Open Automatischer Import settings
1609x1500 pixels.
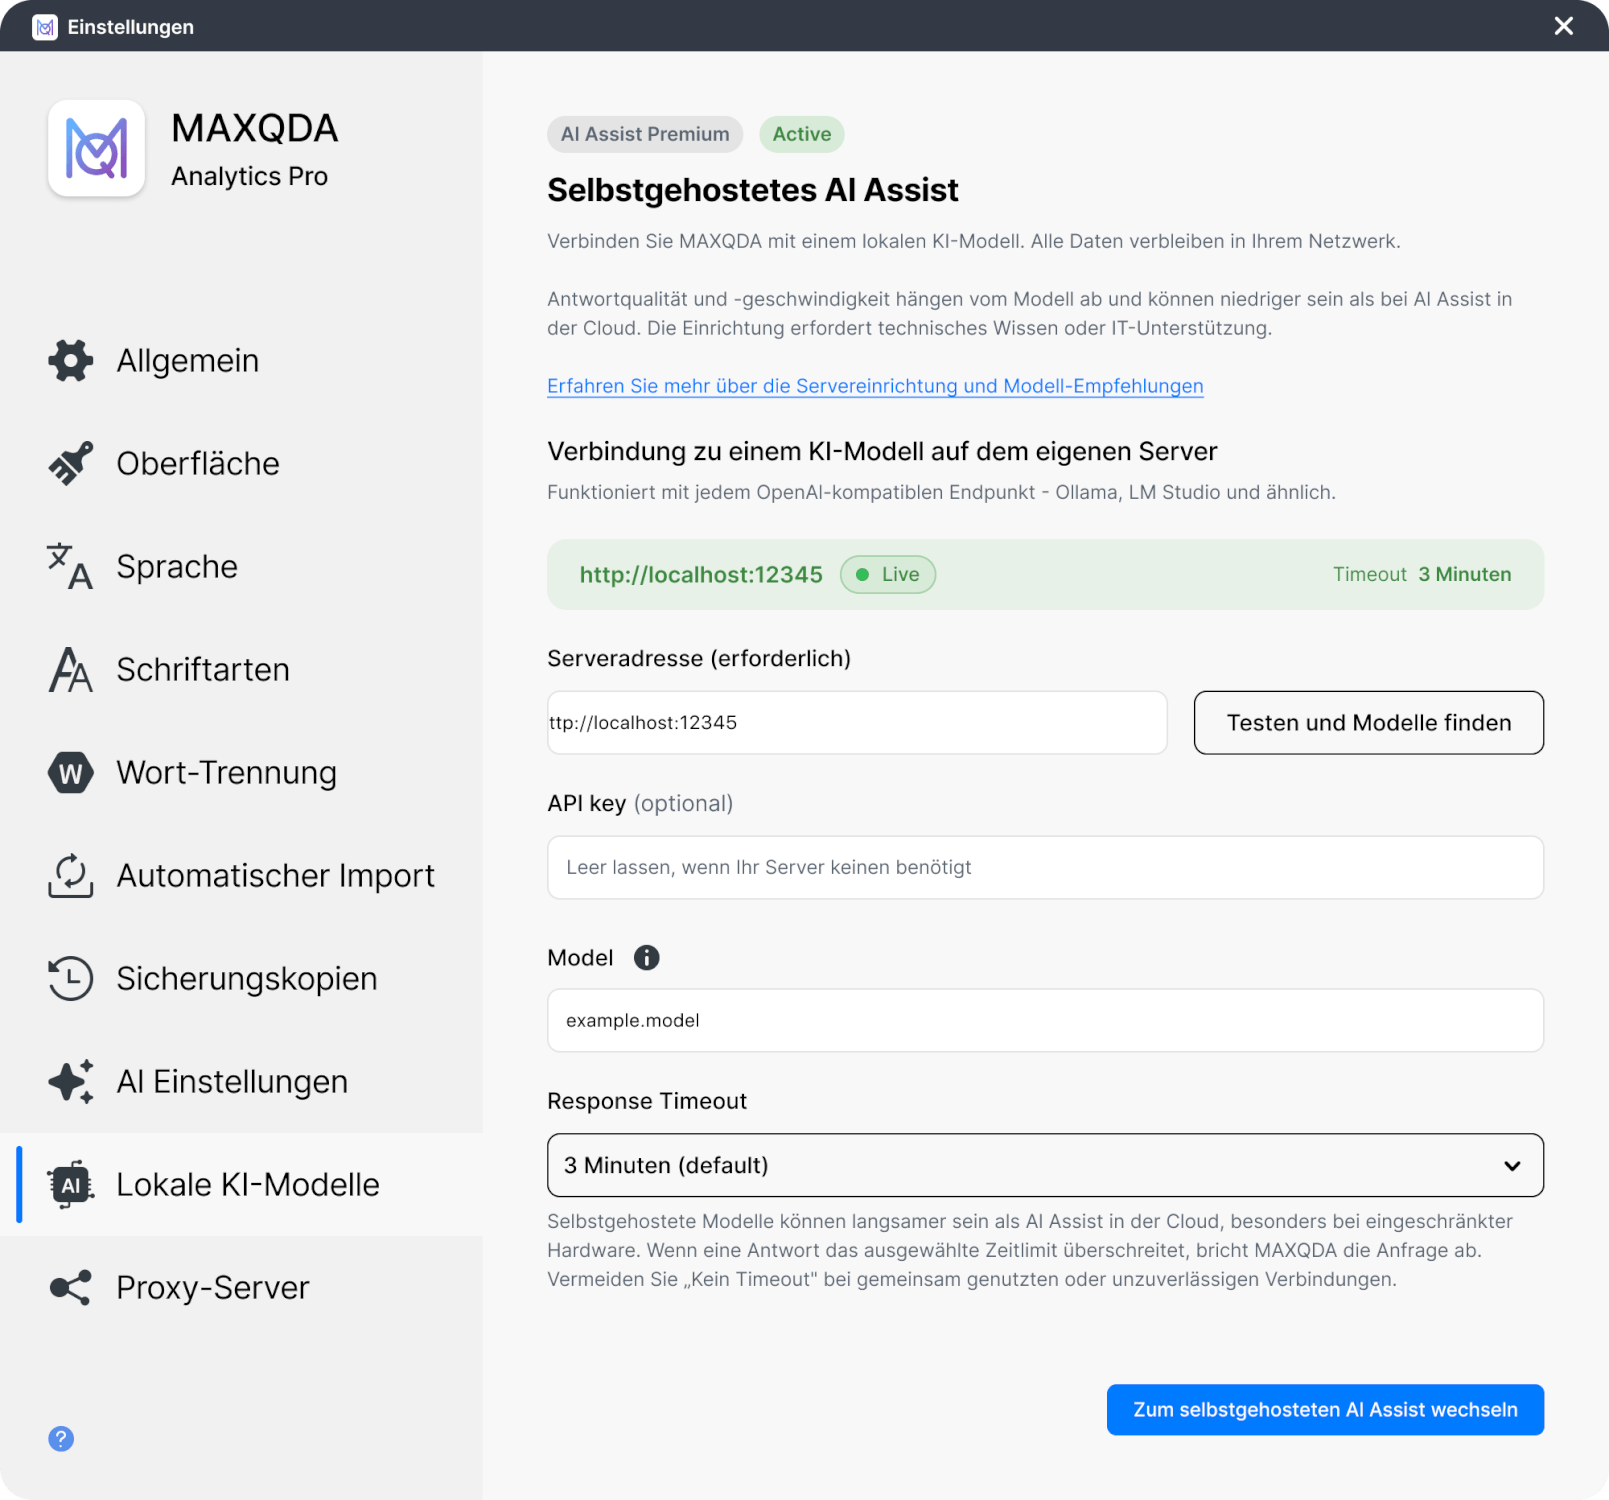point(241,876)
